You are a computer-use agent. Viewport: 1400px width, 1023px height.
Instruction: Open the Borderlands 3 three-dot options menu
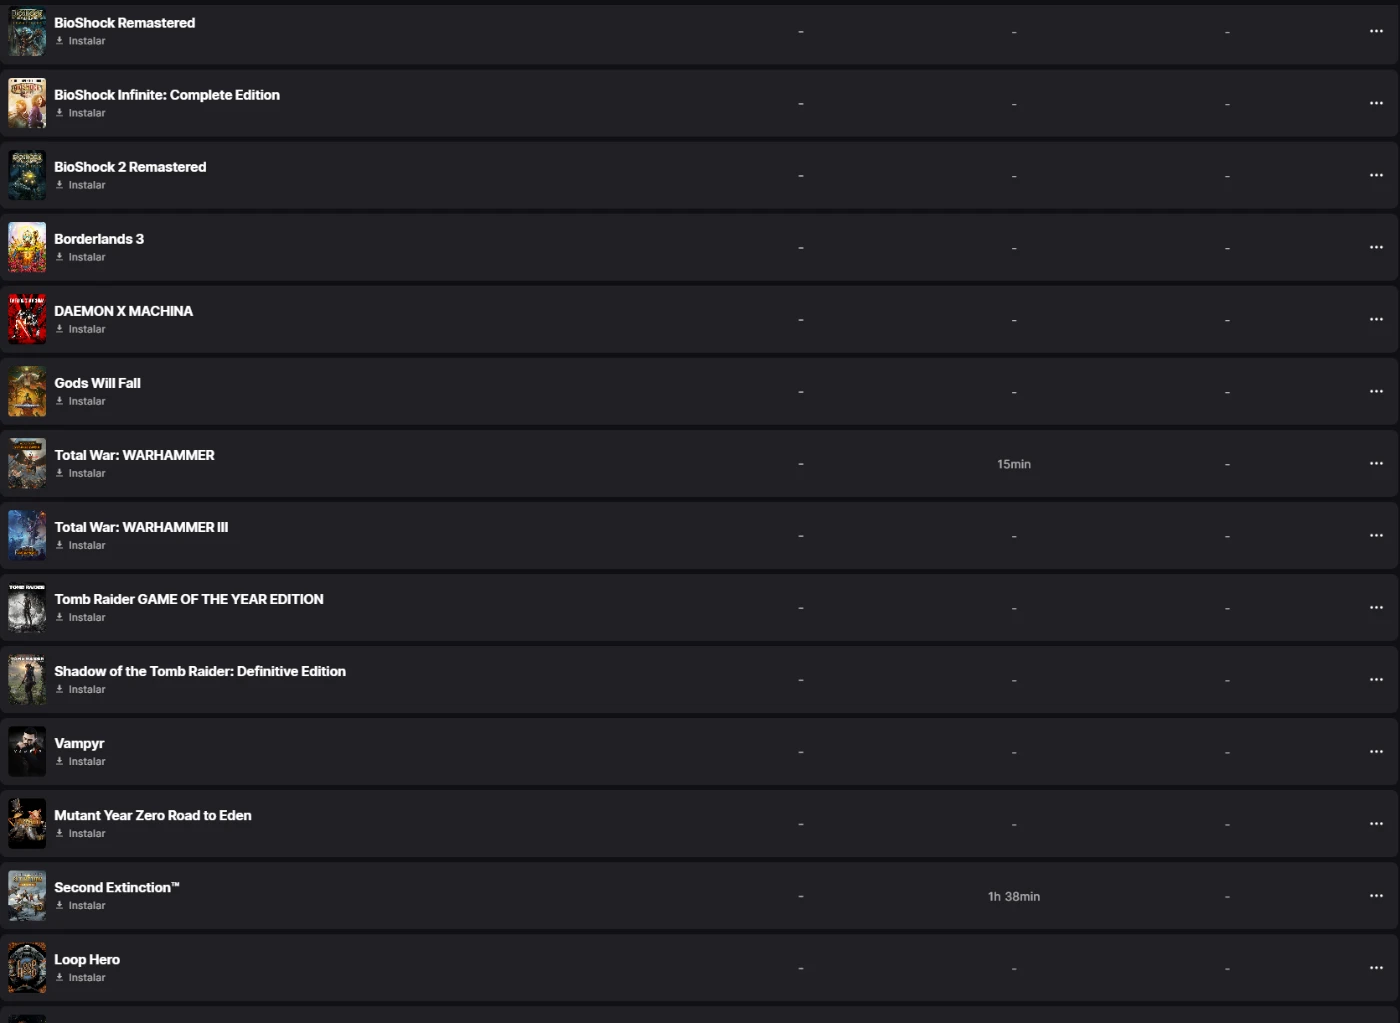click(x=1376, y=247)
